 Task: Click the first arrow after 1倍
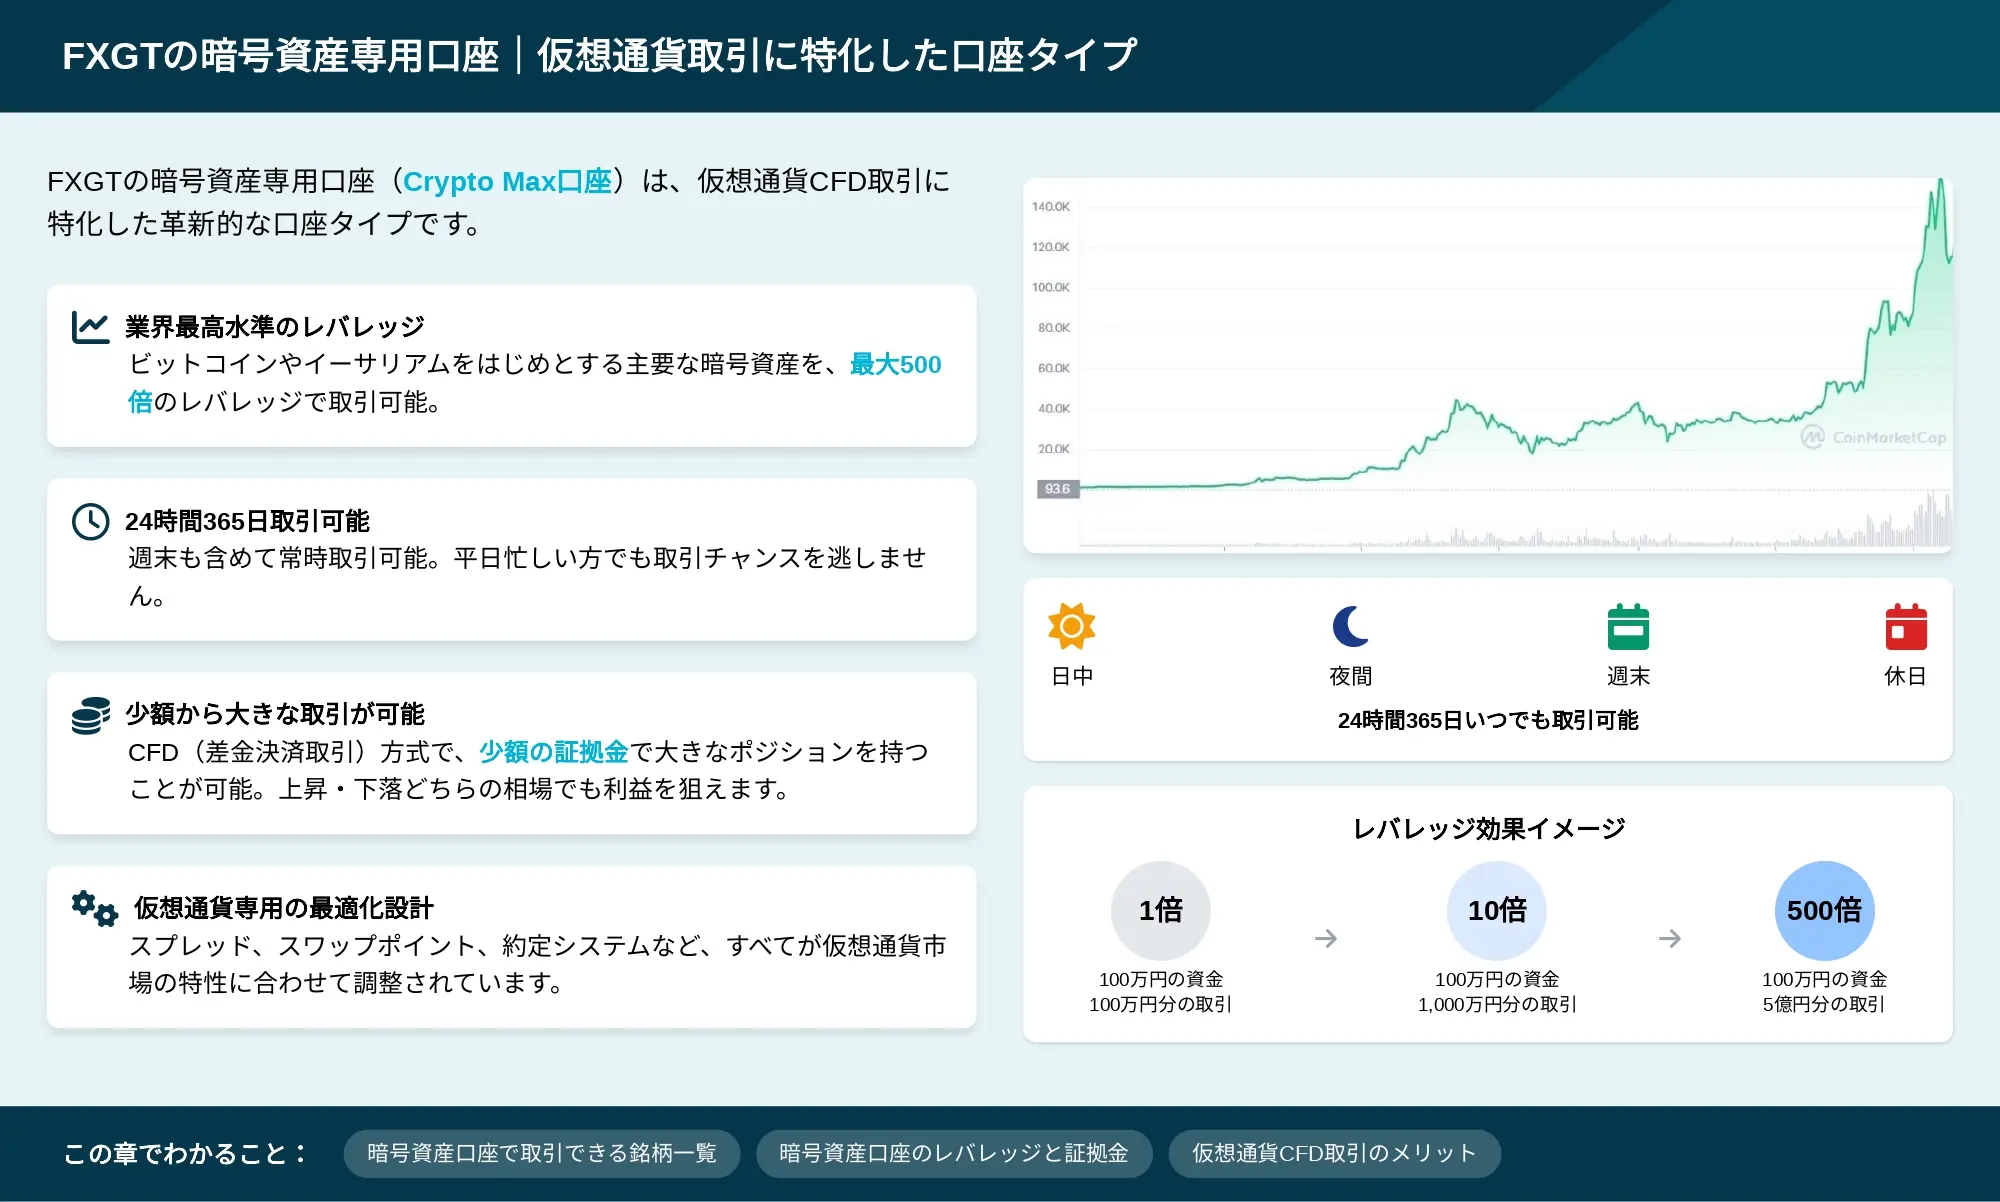1326,938
